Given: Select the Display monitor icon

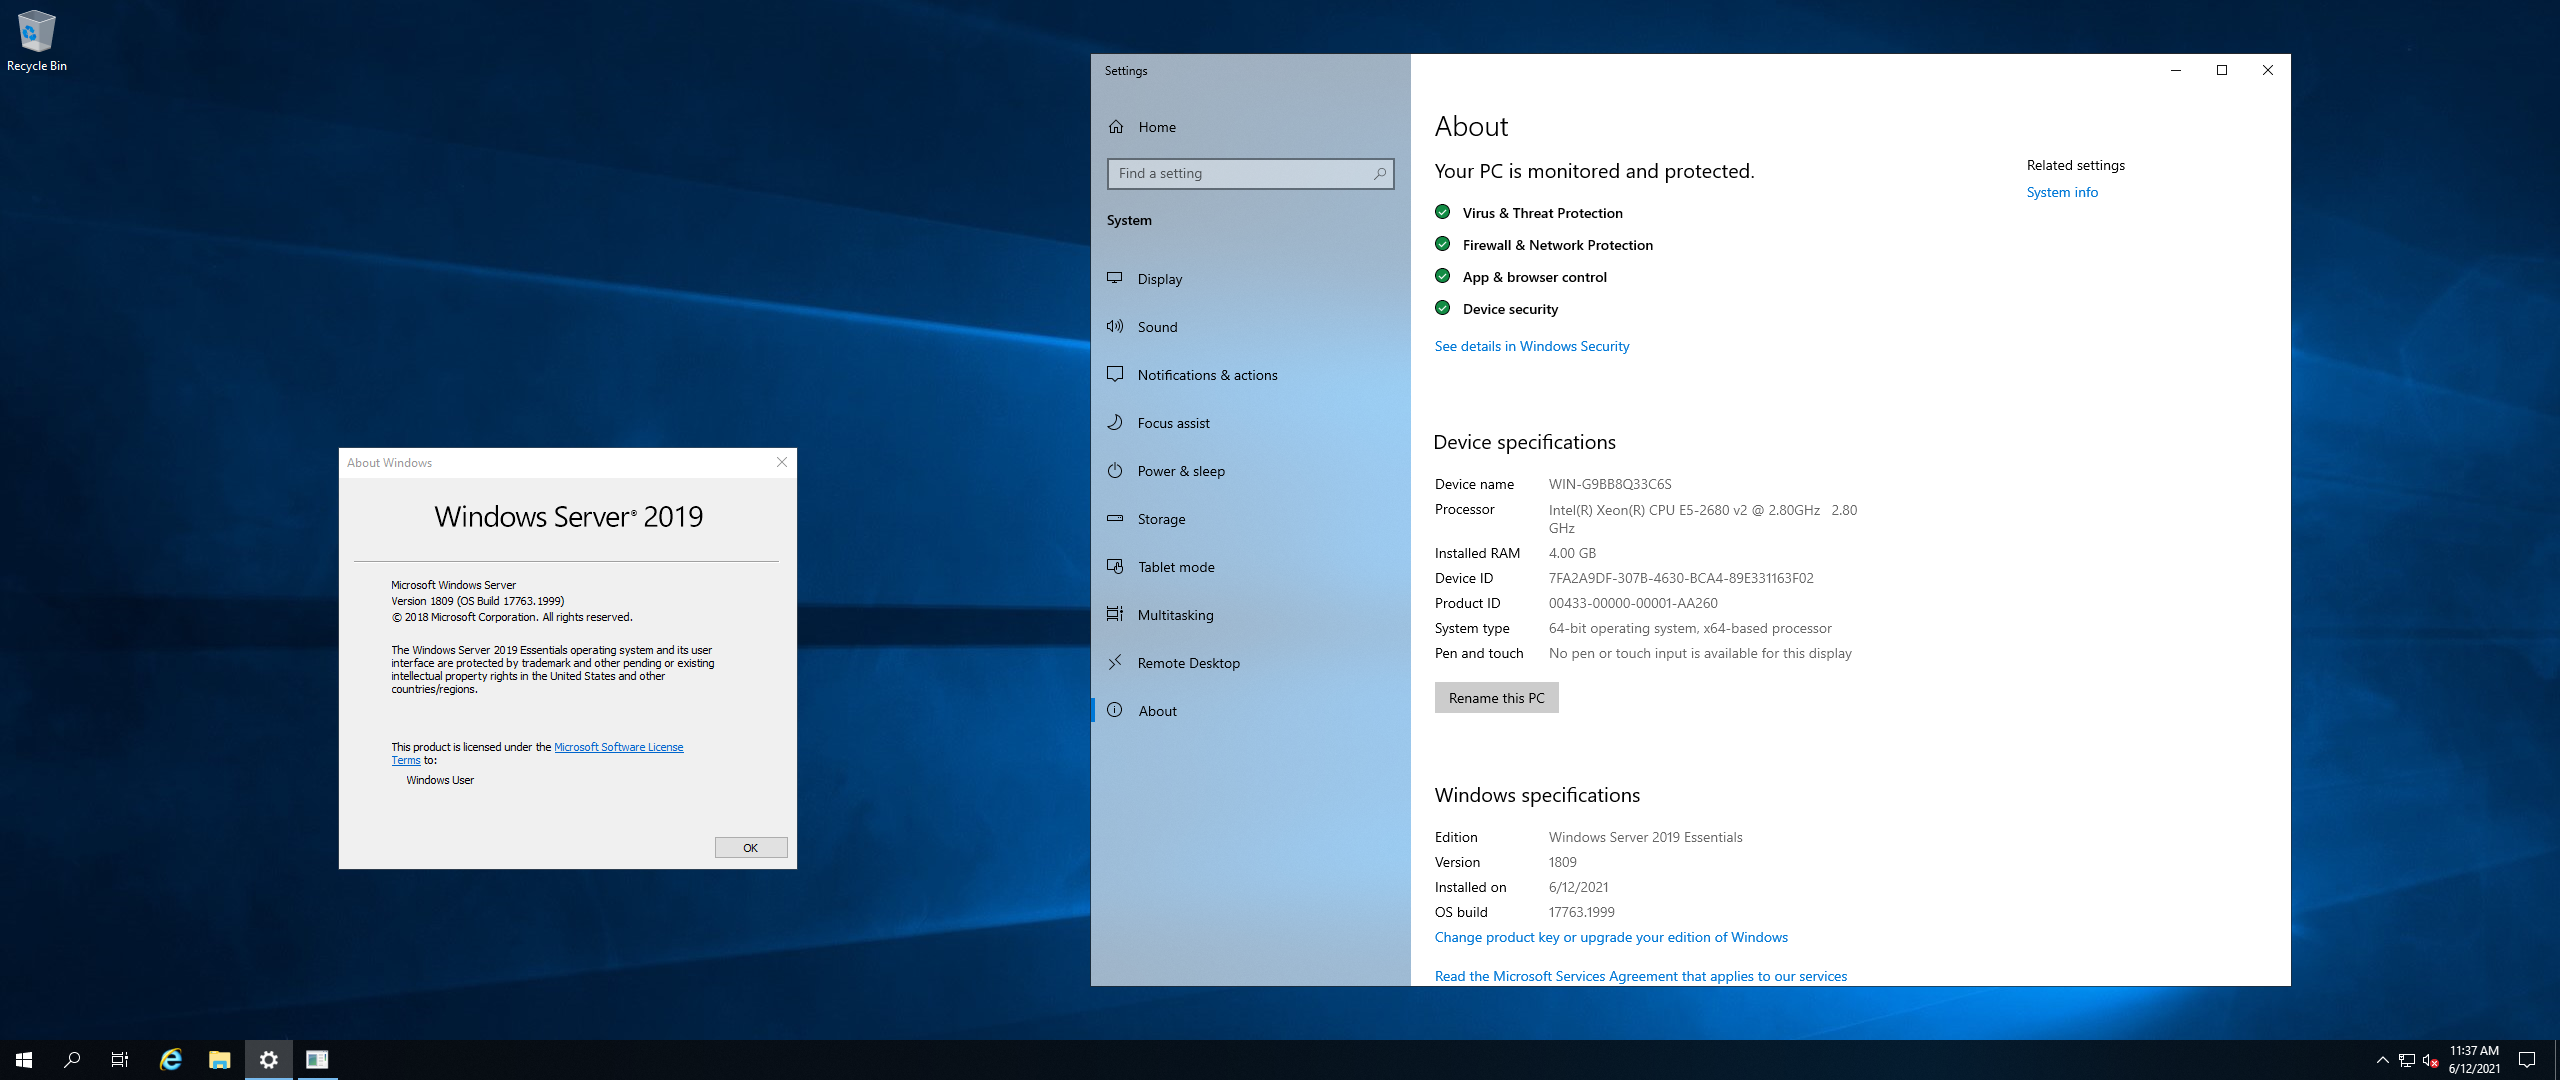Looking at the screenshot, I should click(1115, 278).
